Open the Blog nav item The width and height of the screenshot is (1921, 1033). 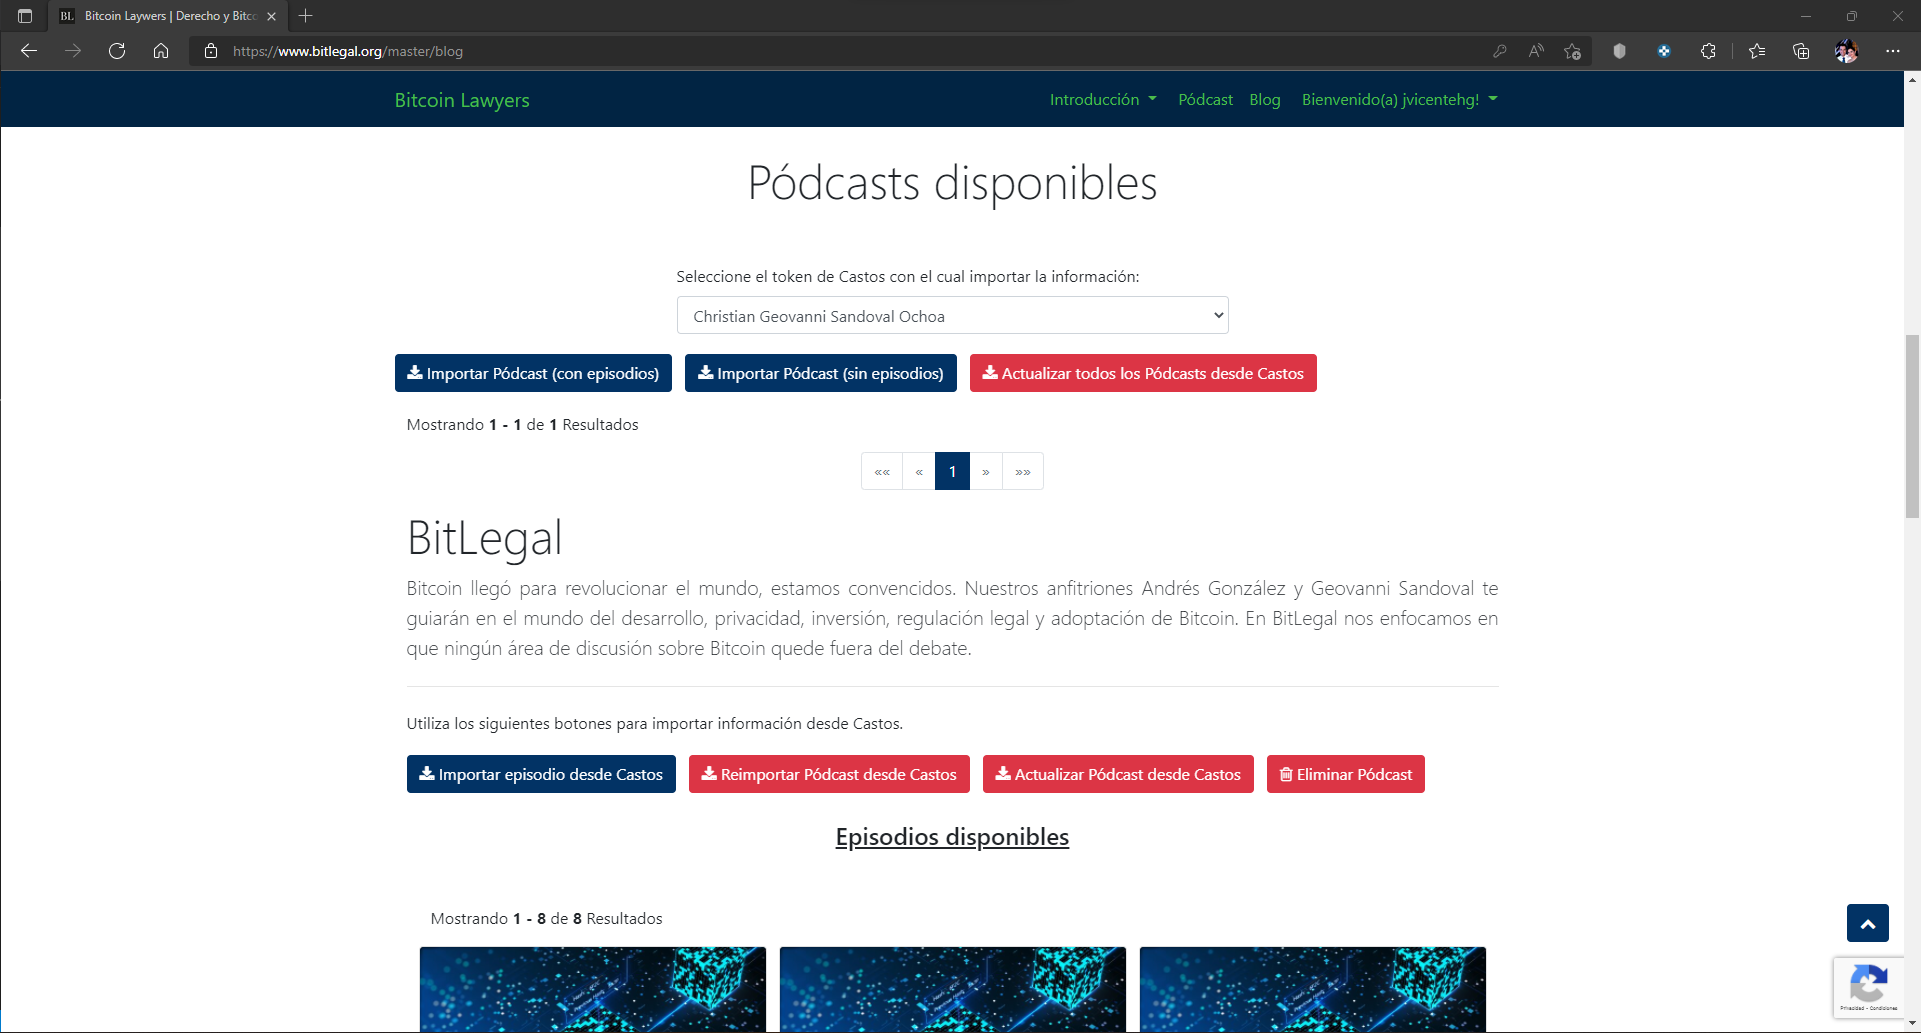(x=1264, y=99)
